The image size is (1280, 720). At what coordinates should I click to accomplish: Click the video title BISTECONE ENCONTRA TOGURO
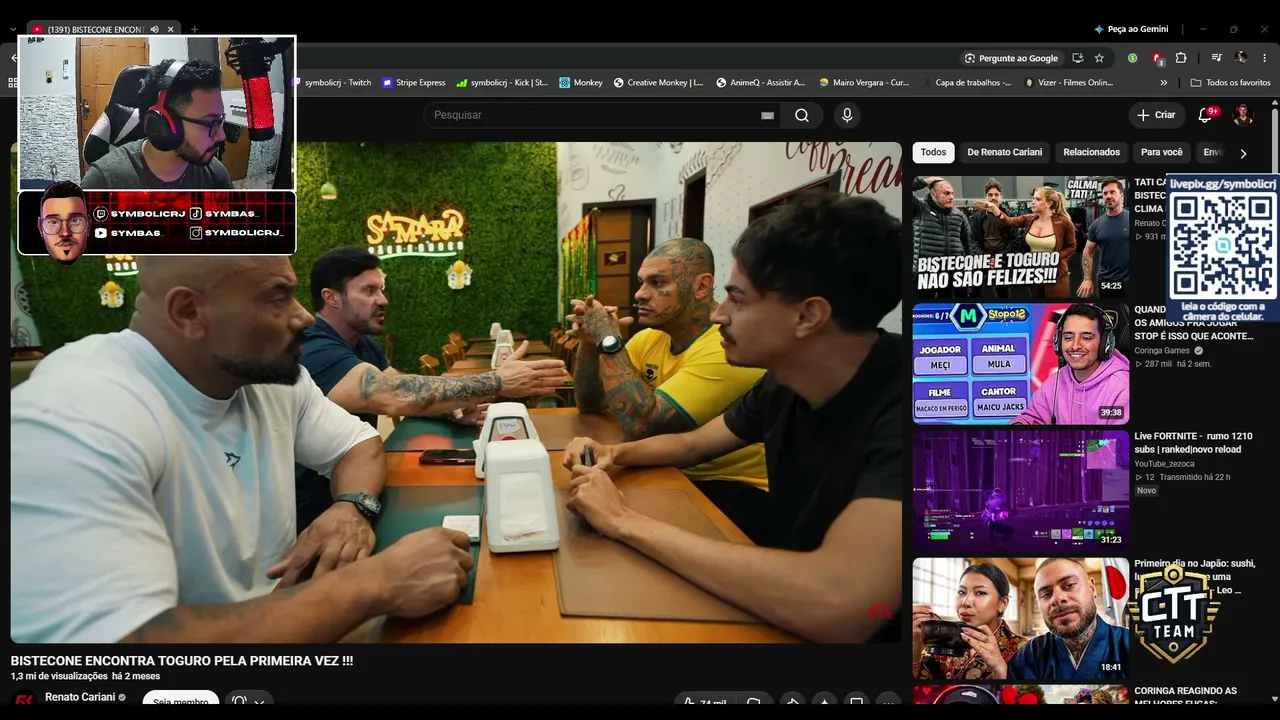click(182, 661)
